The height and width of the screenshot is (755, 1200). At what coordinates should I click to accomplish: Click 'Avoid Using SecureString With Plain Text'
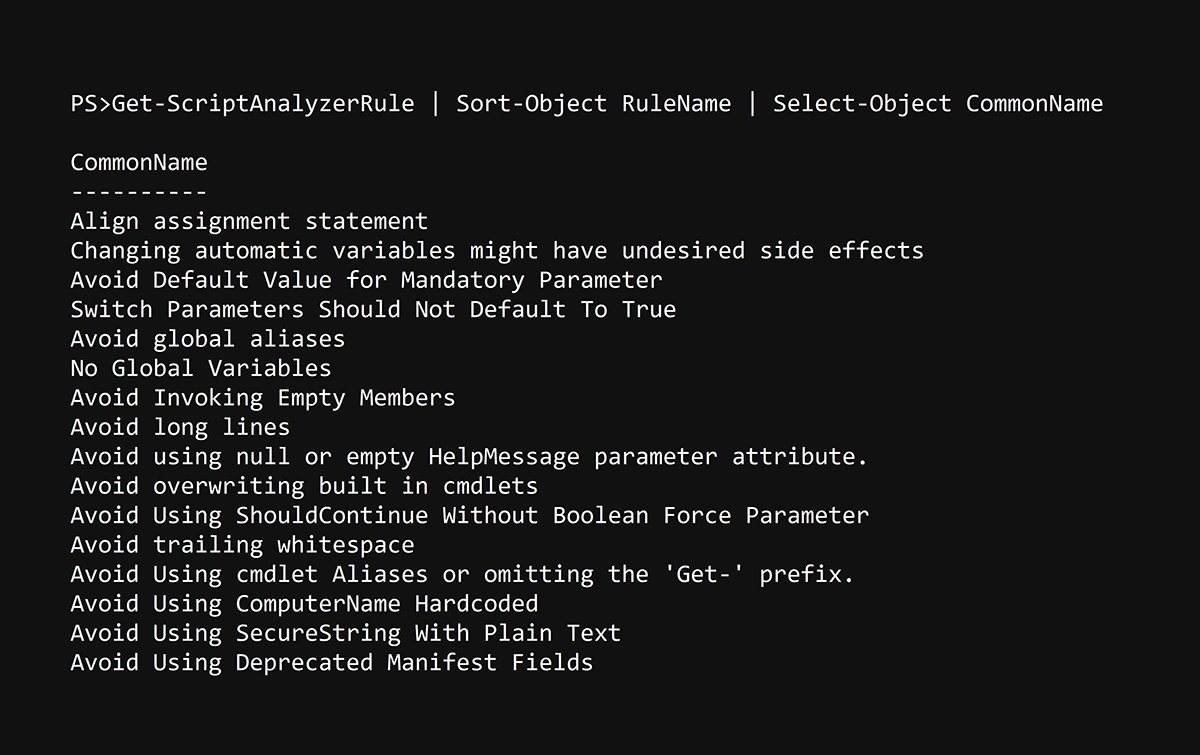(x=345, y=633)
